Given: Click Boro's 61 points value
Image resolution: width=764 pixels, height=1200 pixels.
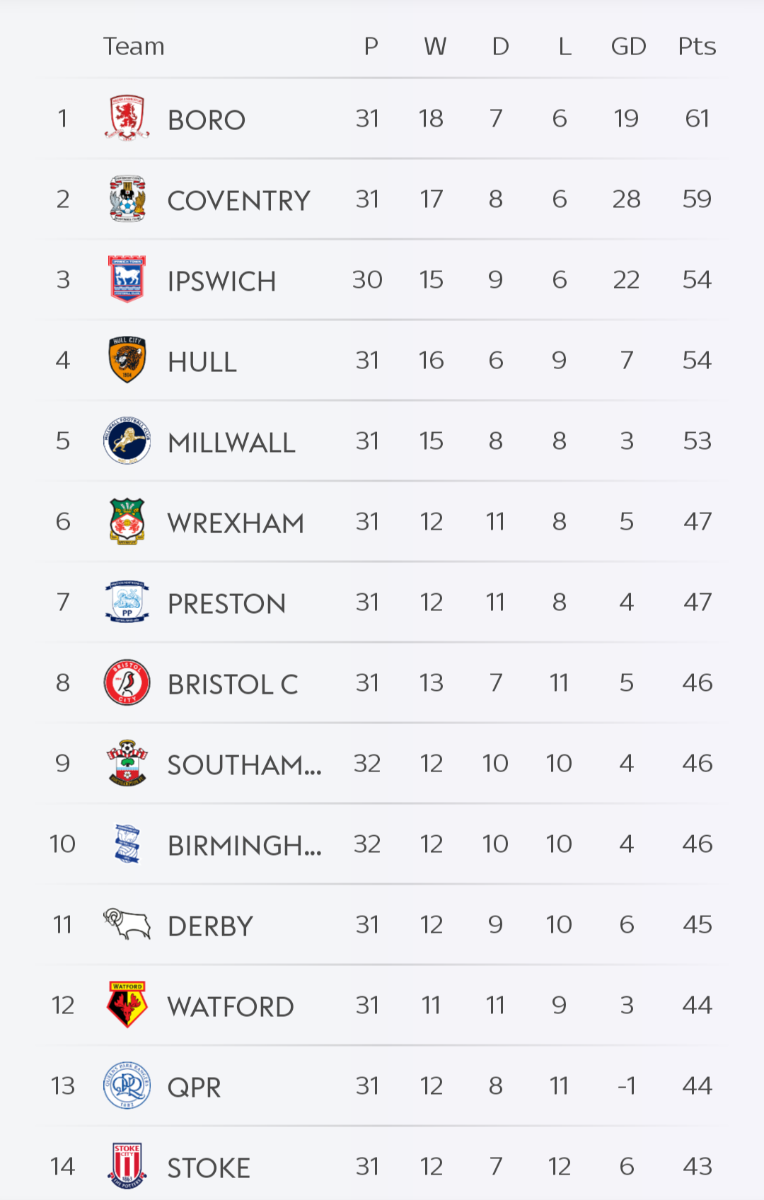Looking at the screenshot, I should pyautogui.click(x=697, y=119).
